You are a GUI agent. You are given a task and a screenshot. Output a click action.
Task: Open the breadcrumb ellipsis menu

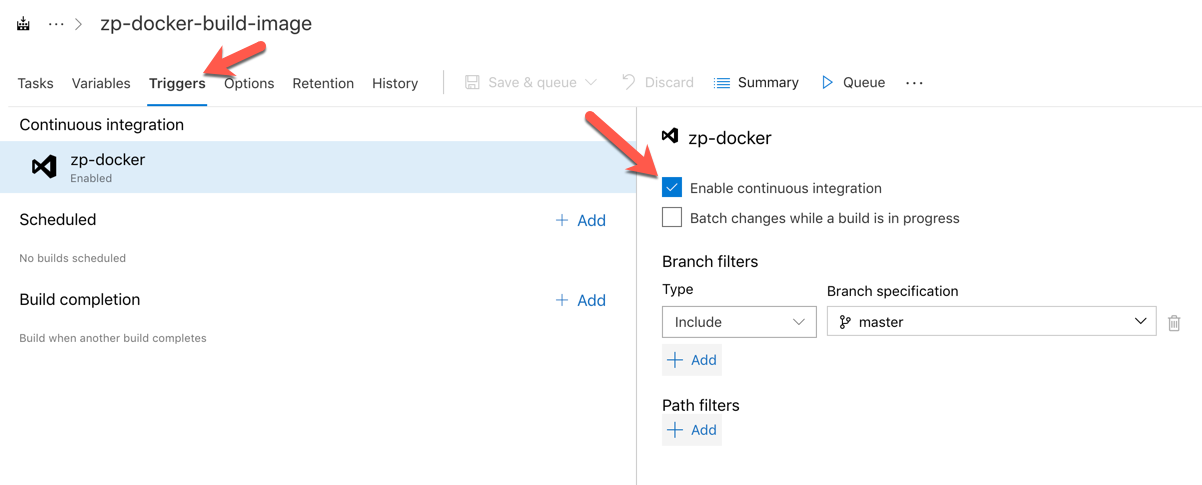(56, 24)
